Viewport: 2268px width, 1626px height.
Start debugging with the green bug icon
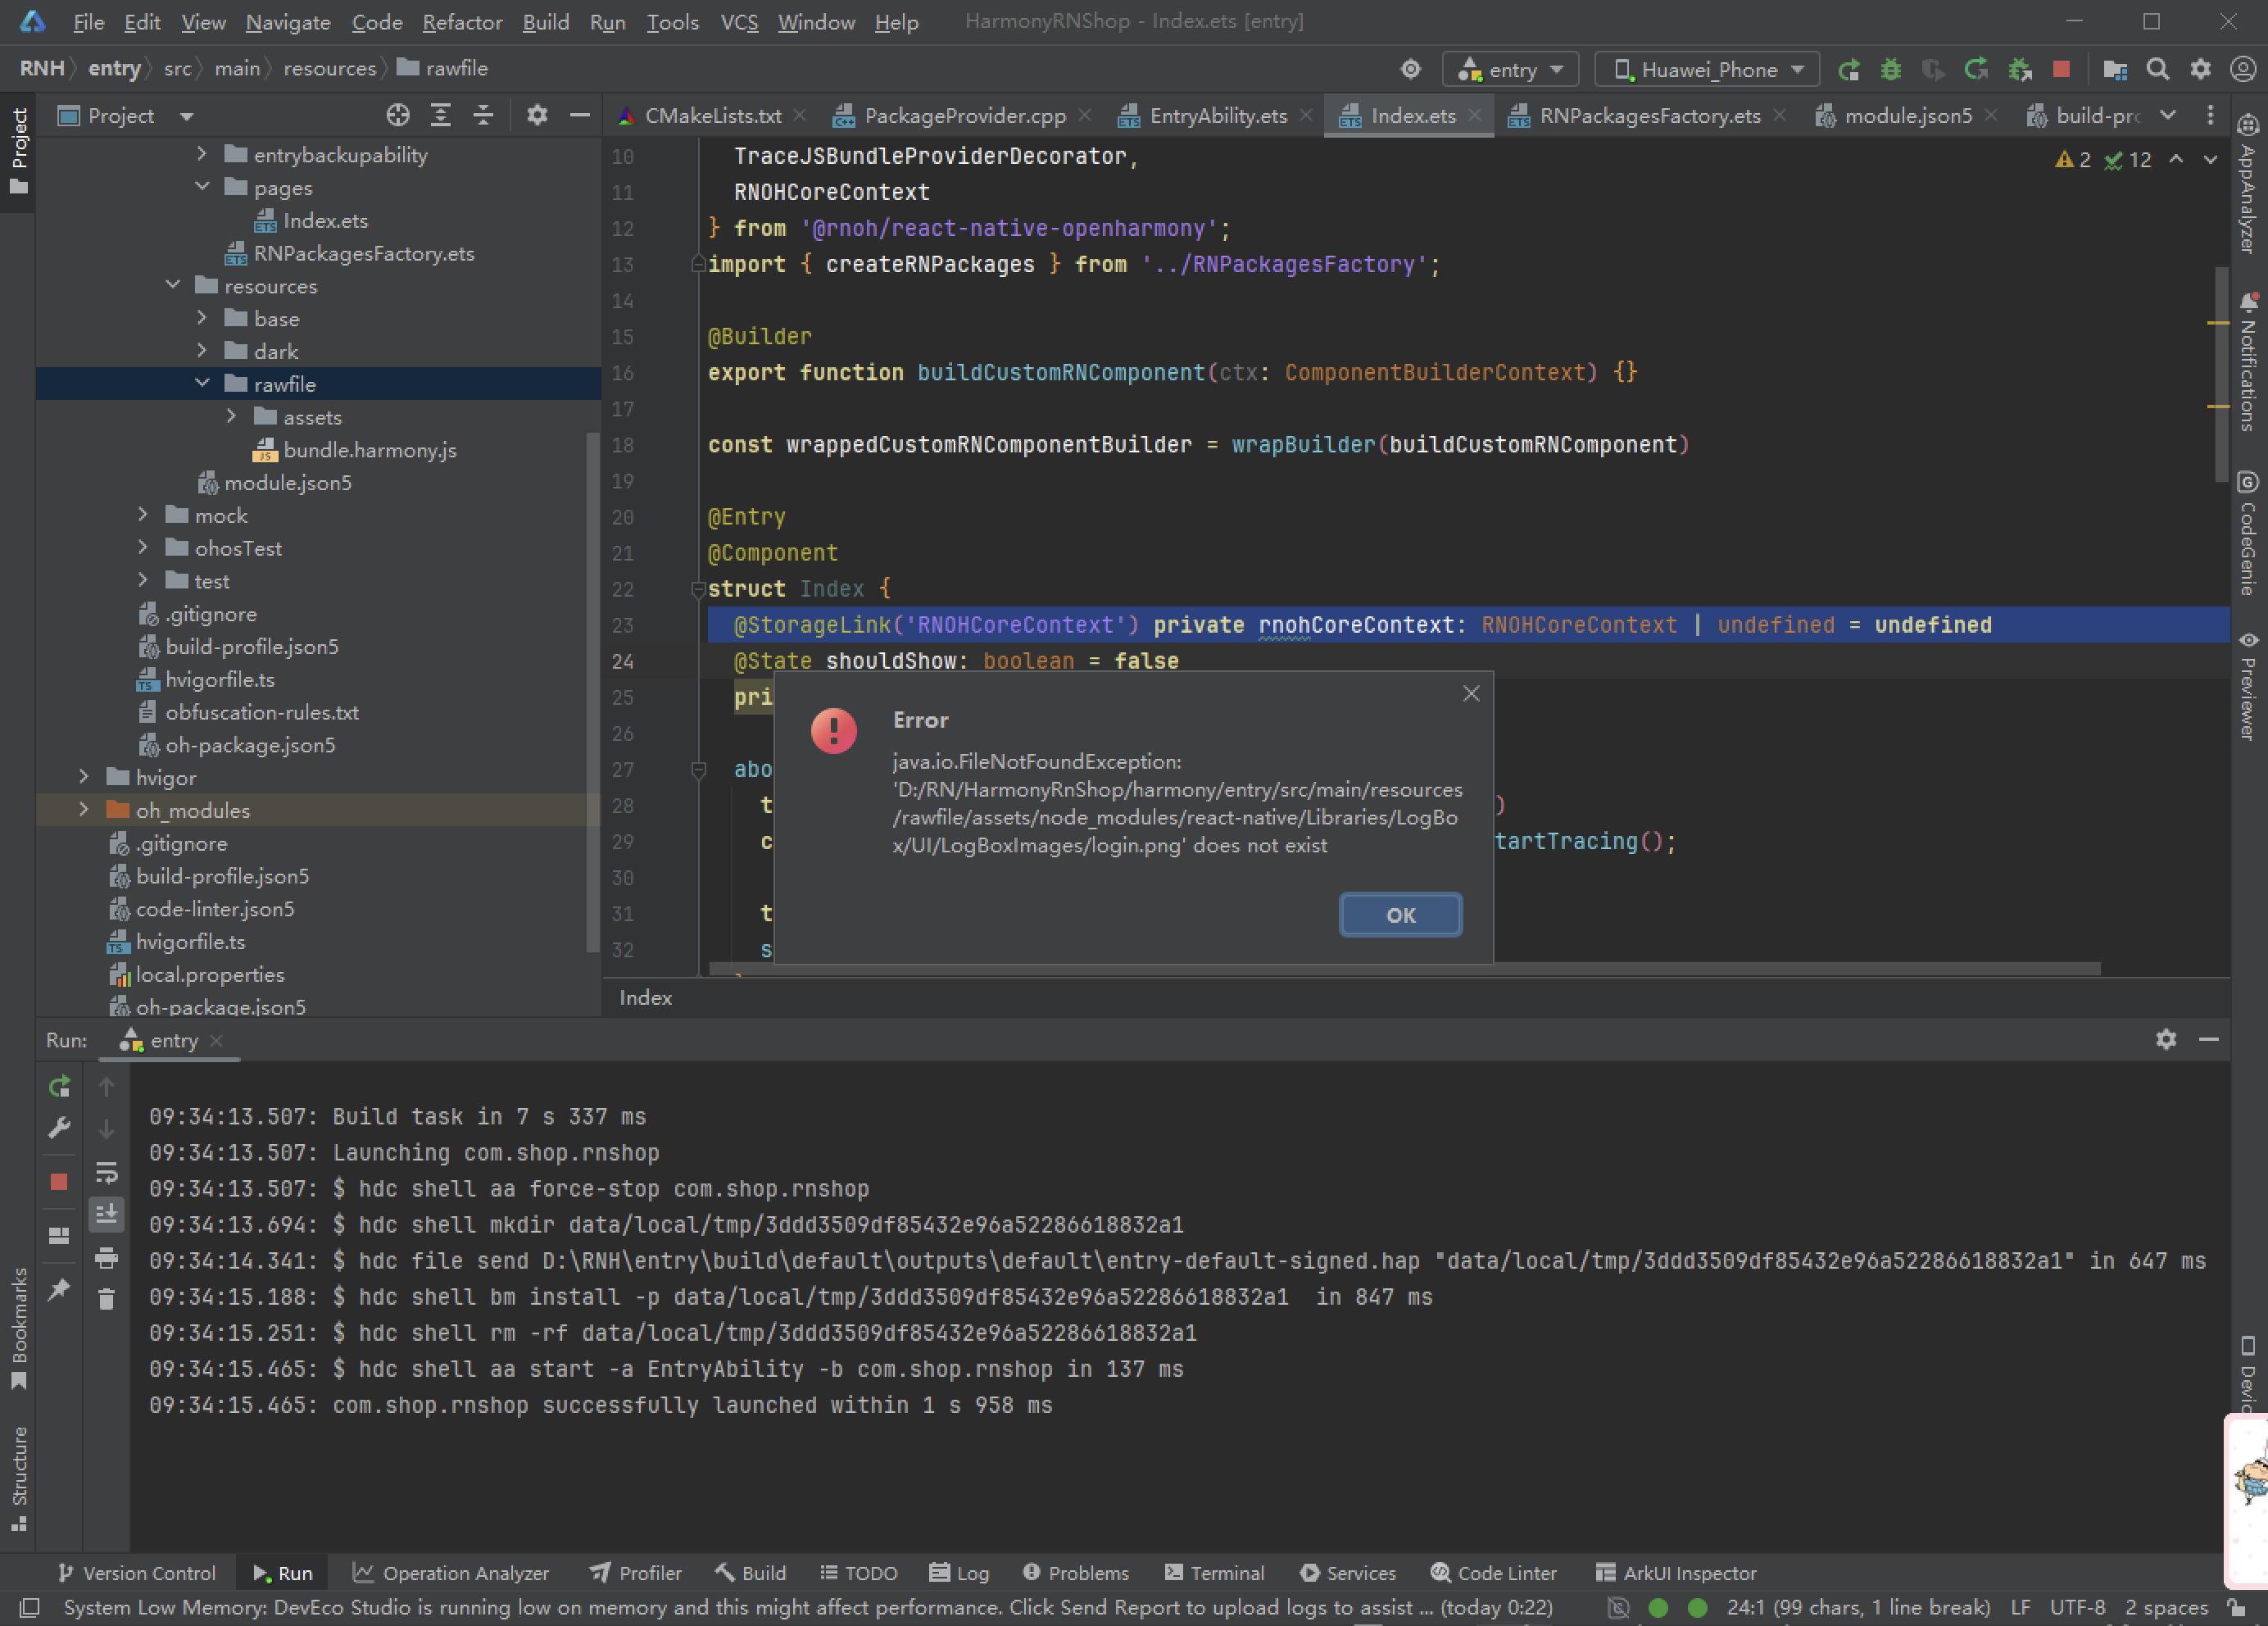click(x=1890, y=68)
